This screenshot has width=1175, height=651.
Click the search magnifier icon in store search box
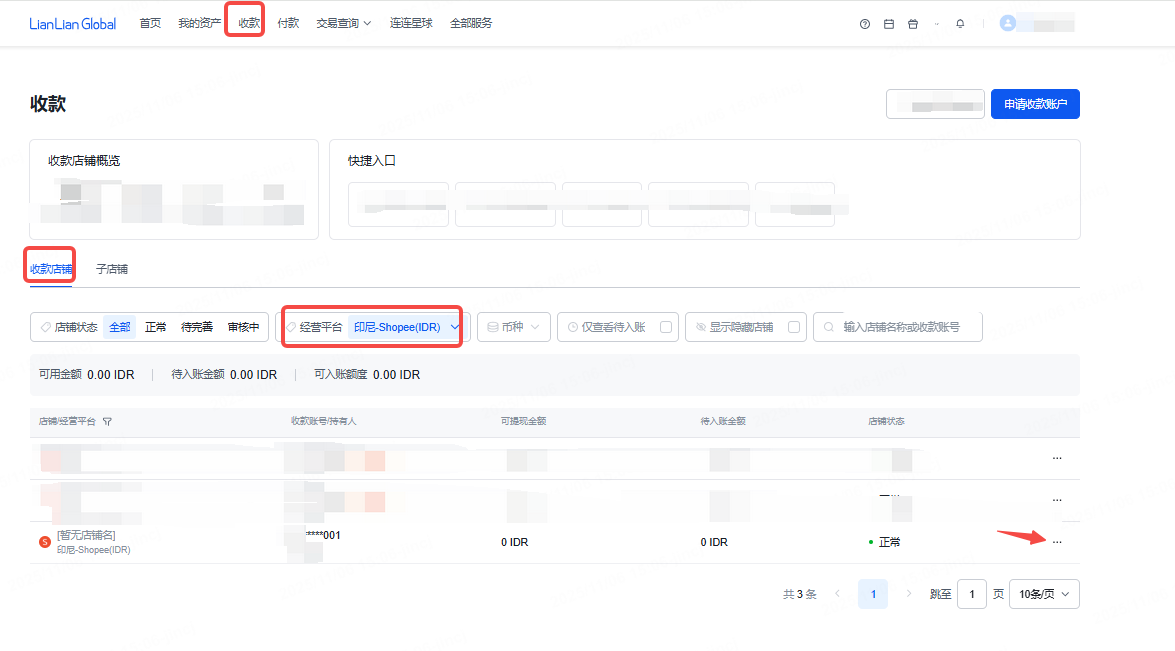(x=829, y=327)
